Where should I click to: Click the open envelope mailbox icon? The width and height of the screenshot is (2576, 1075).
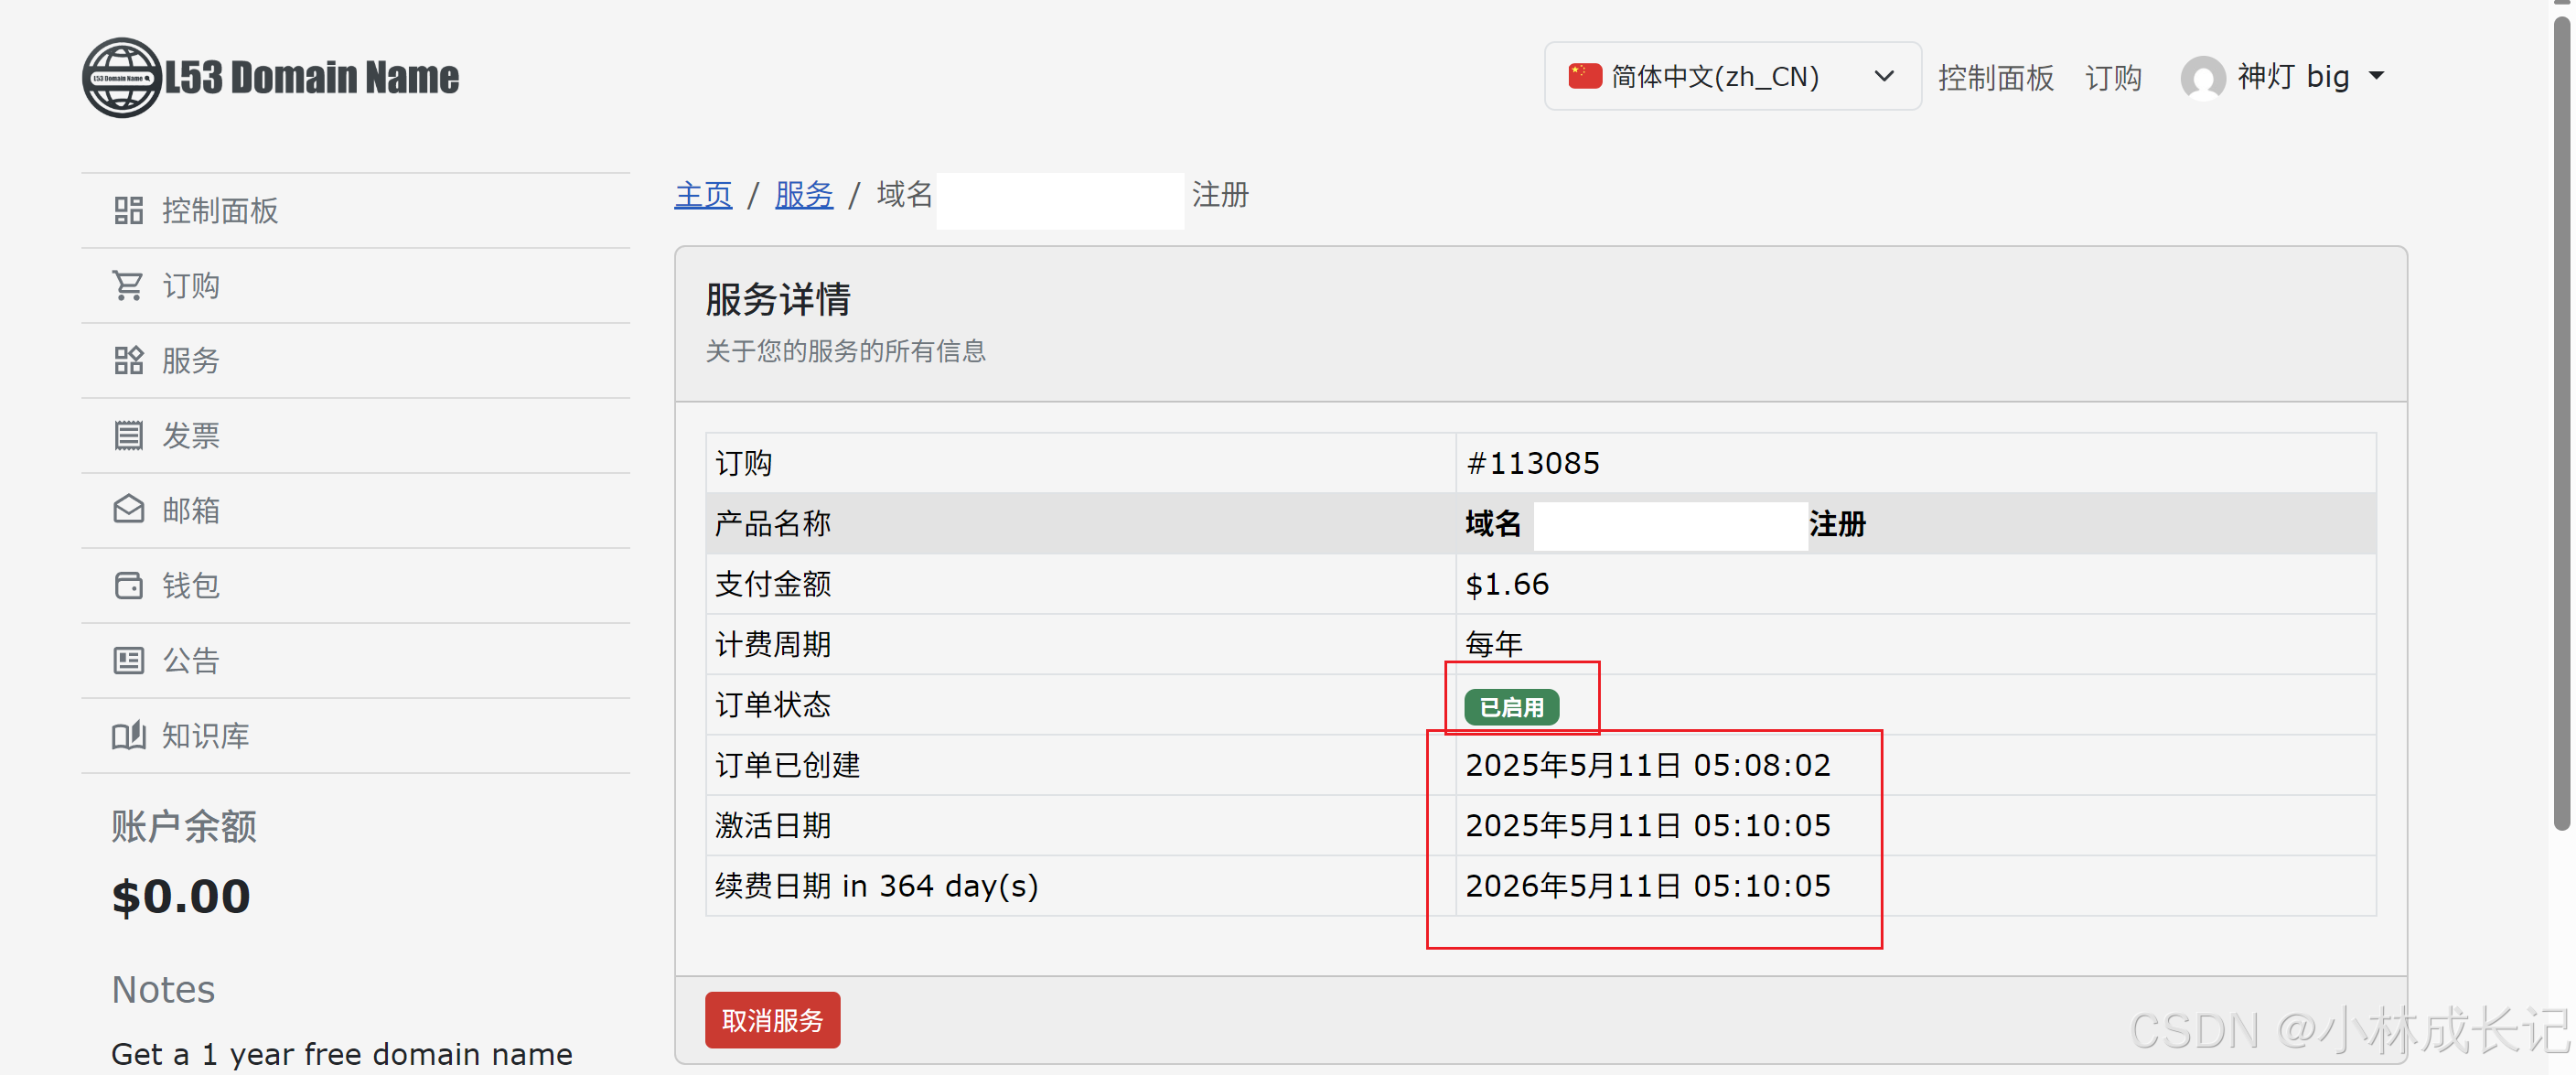[128, 510]
